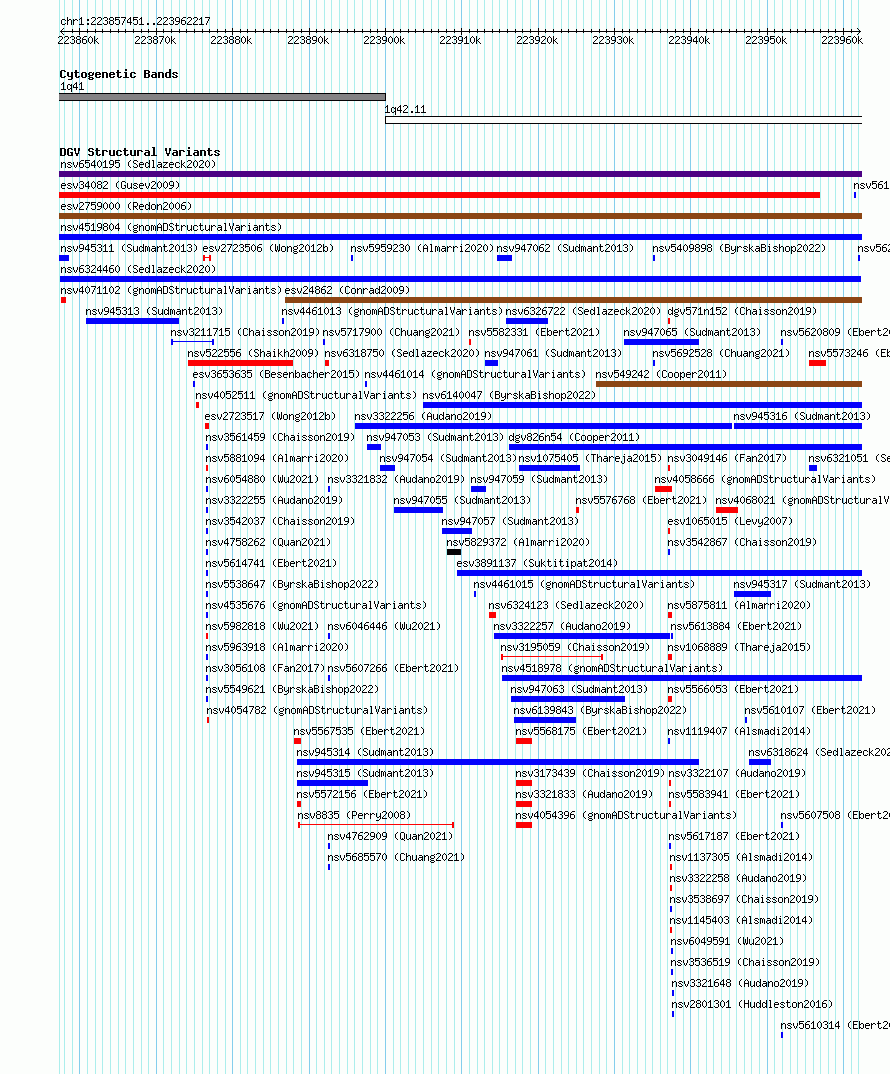Click esv2723517 (Wong2012b) label

[x=270, y=416]
